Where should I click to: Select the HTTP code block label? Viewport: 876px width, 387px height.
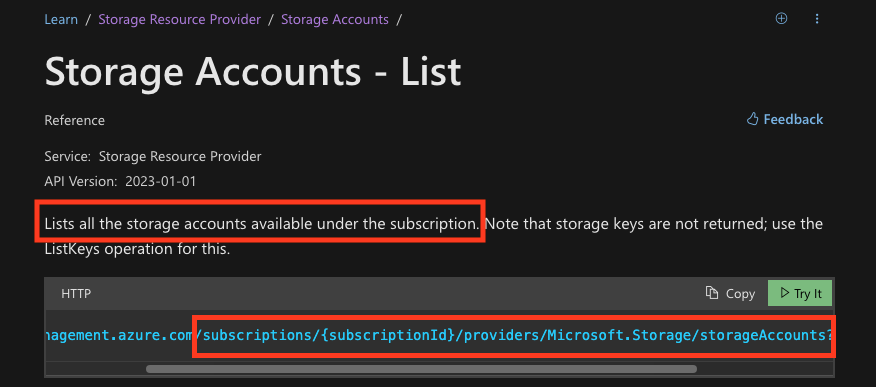coord(76,294)
